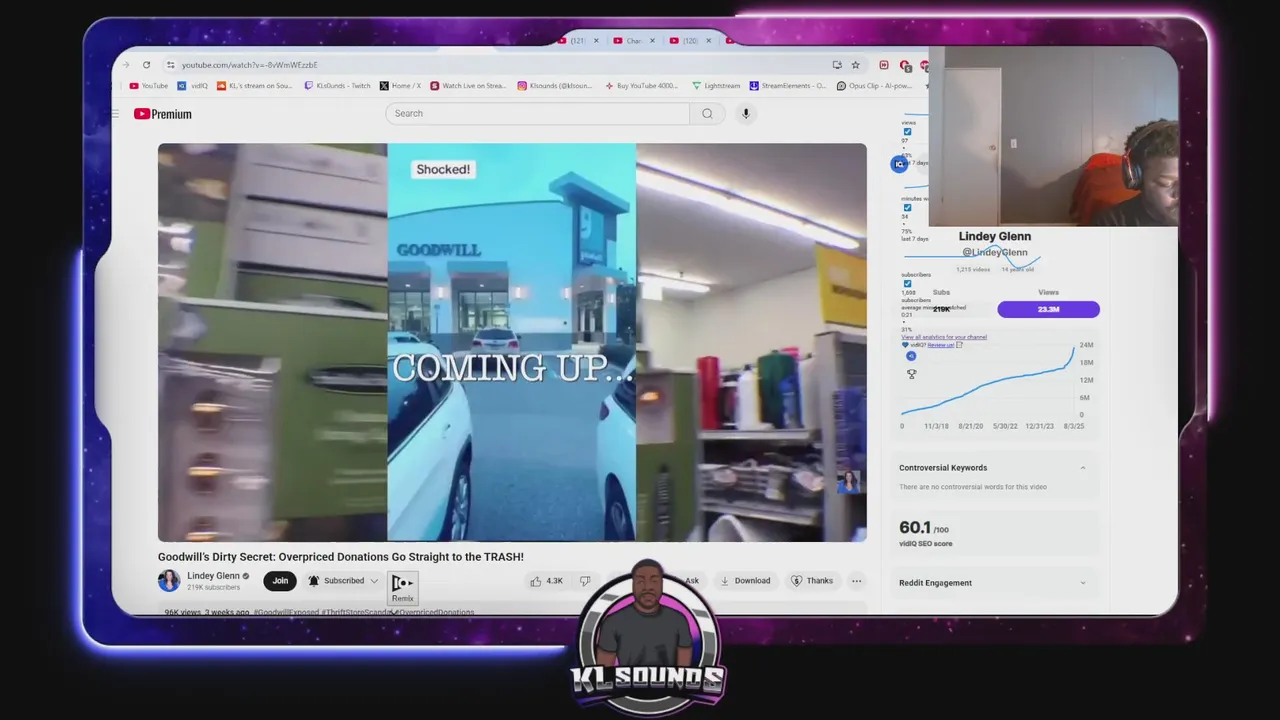Click the search magnifier button

pos(707,113)
